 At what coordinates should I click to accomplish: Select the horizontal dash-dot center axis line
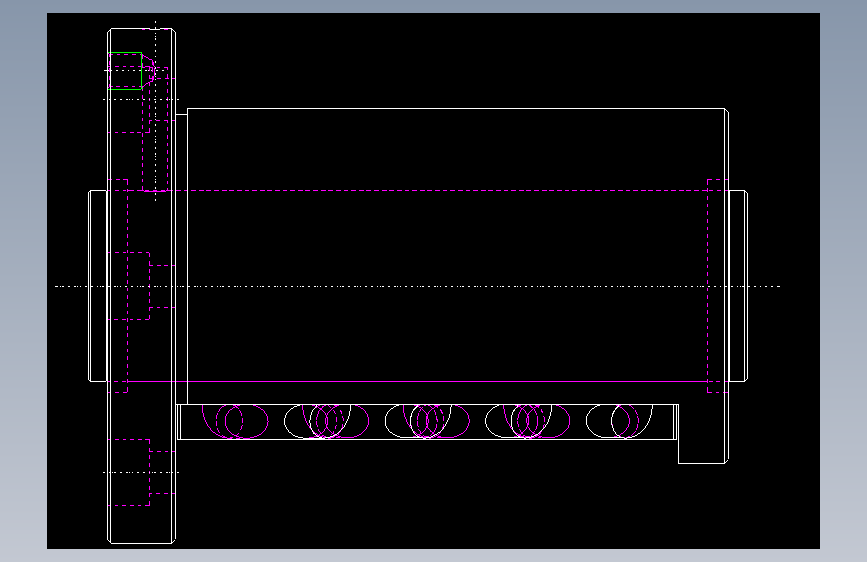point(417,287)
